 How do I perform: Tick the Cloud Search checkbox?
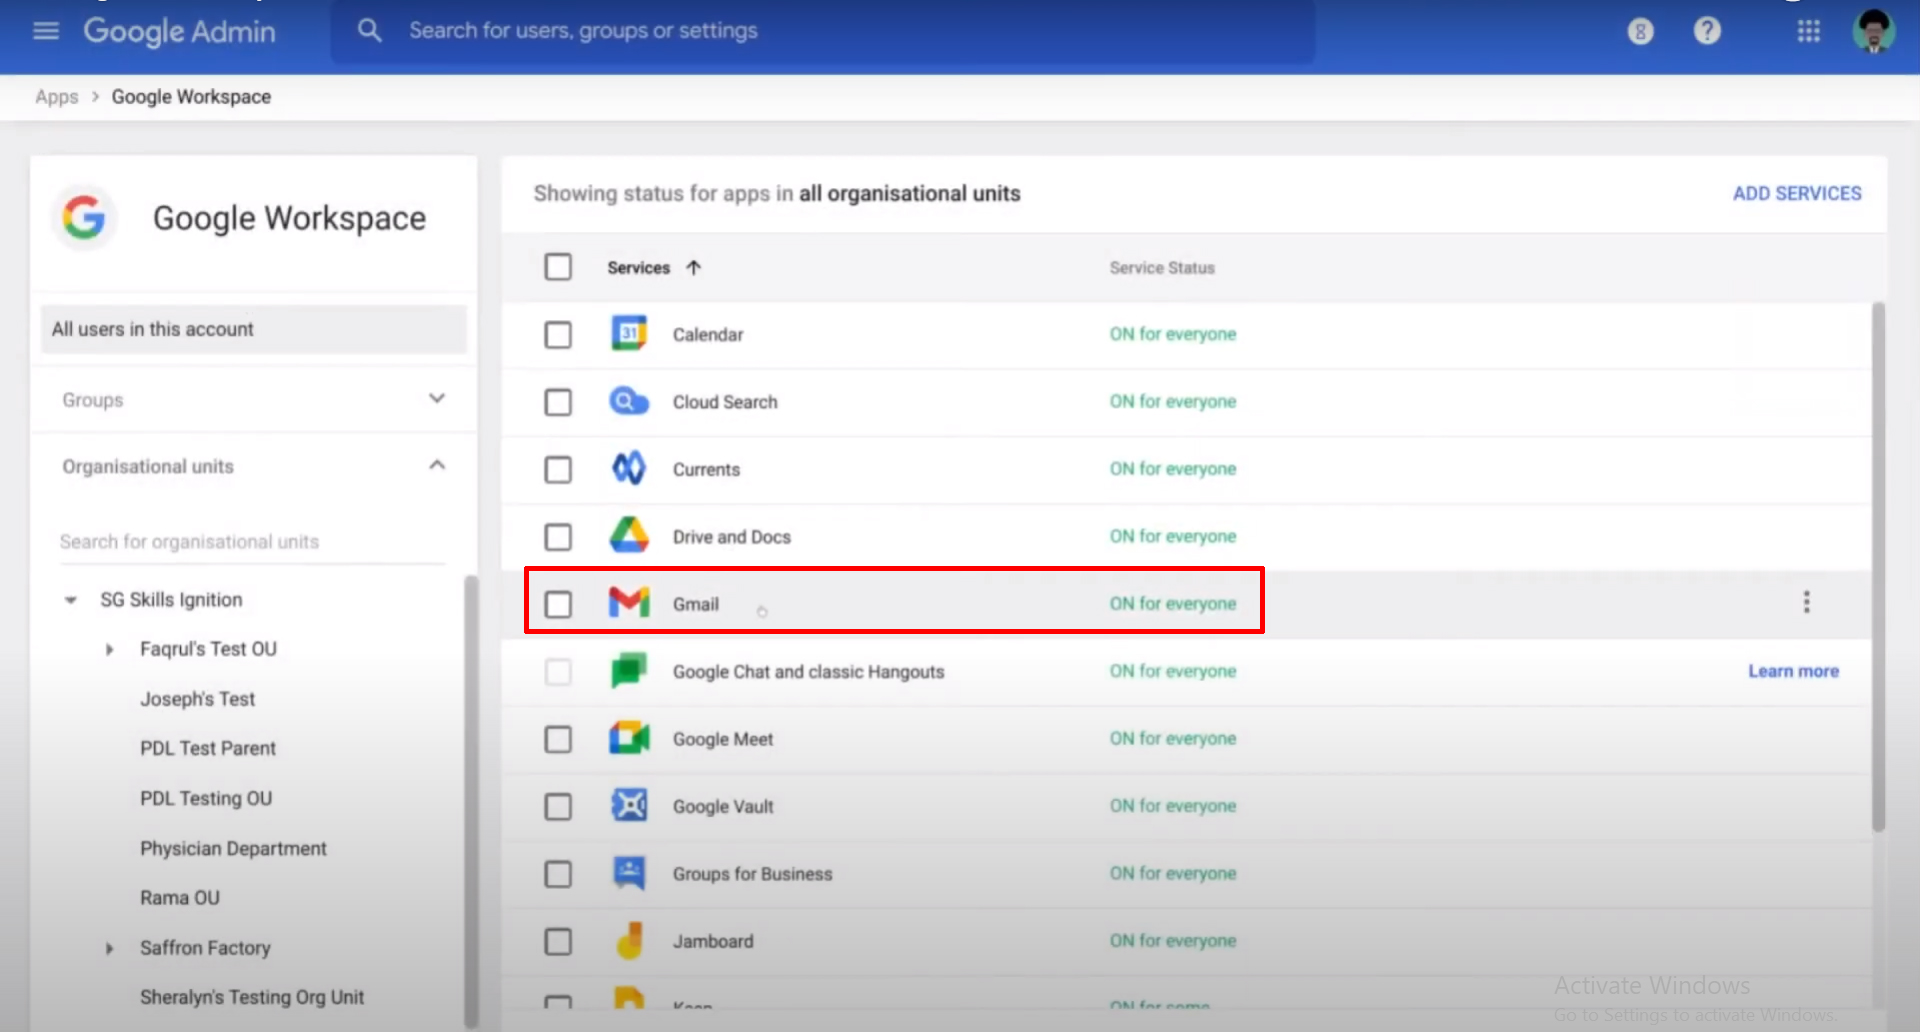(x=558, y=402)
